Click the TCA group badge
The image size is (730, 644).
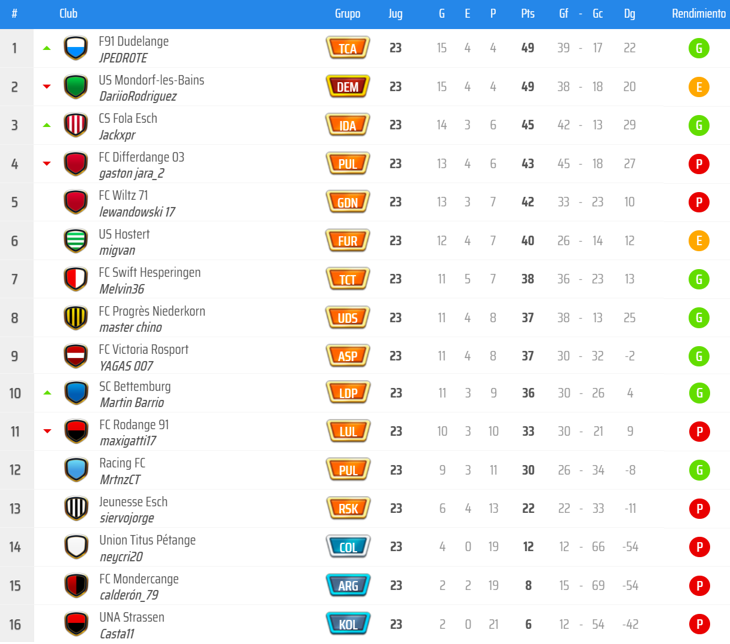coord(348,48)
